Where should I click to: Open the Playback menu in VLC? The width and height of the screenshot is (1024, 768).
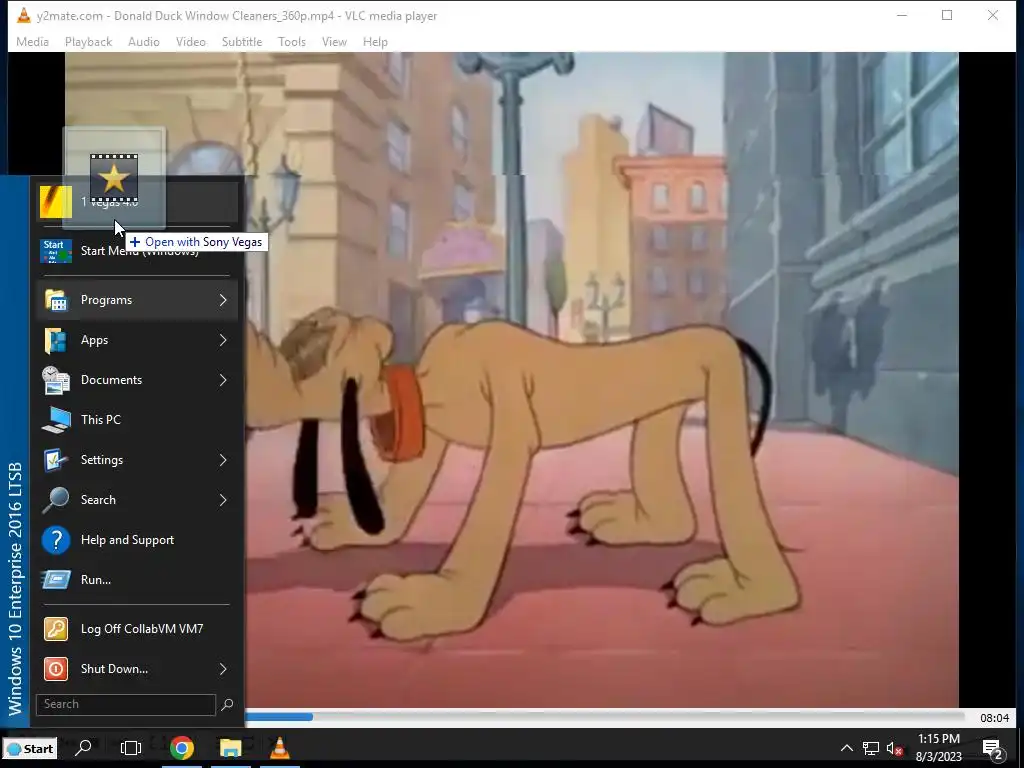click(x=88, y=42)
